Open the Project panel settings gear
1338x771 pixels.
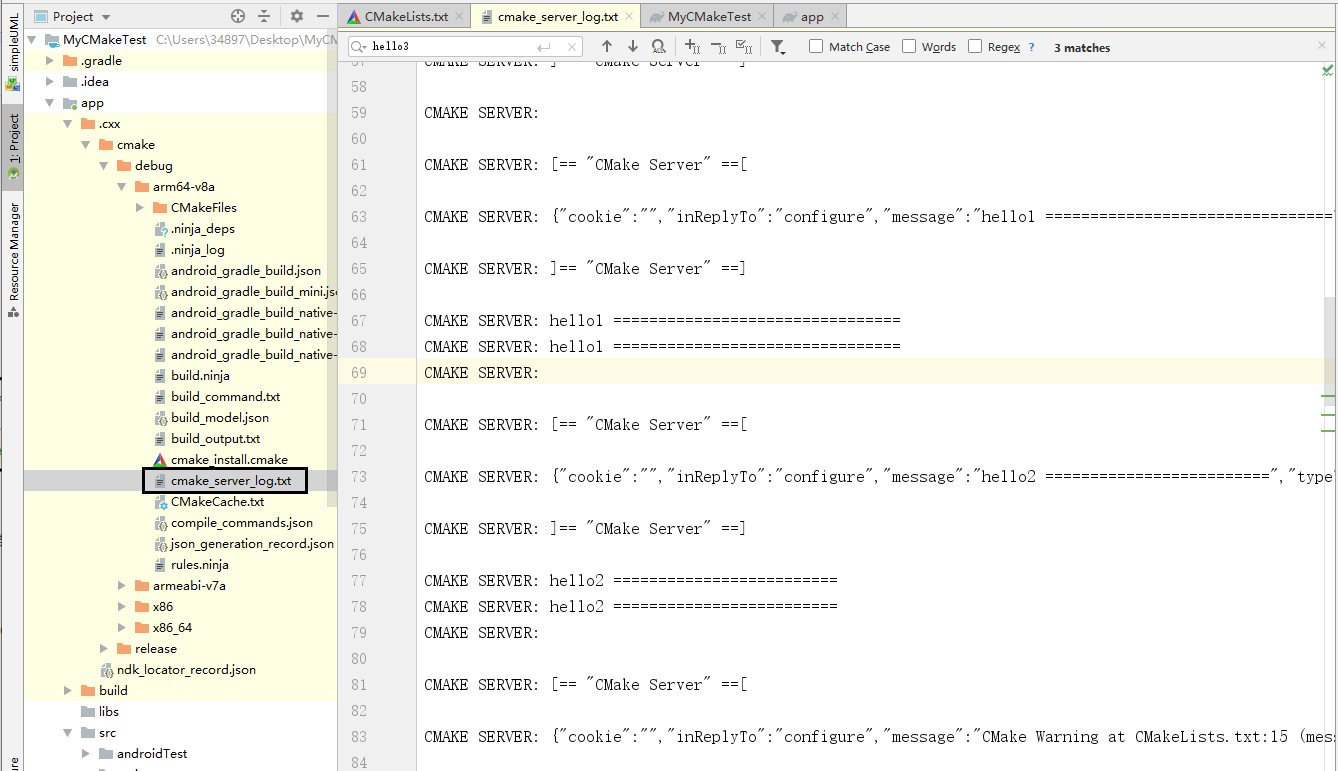pos(297,16)
